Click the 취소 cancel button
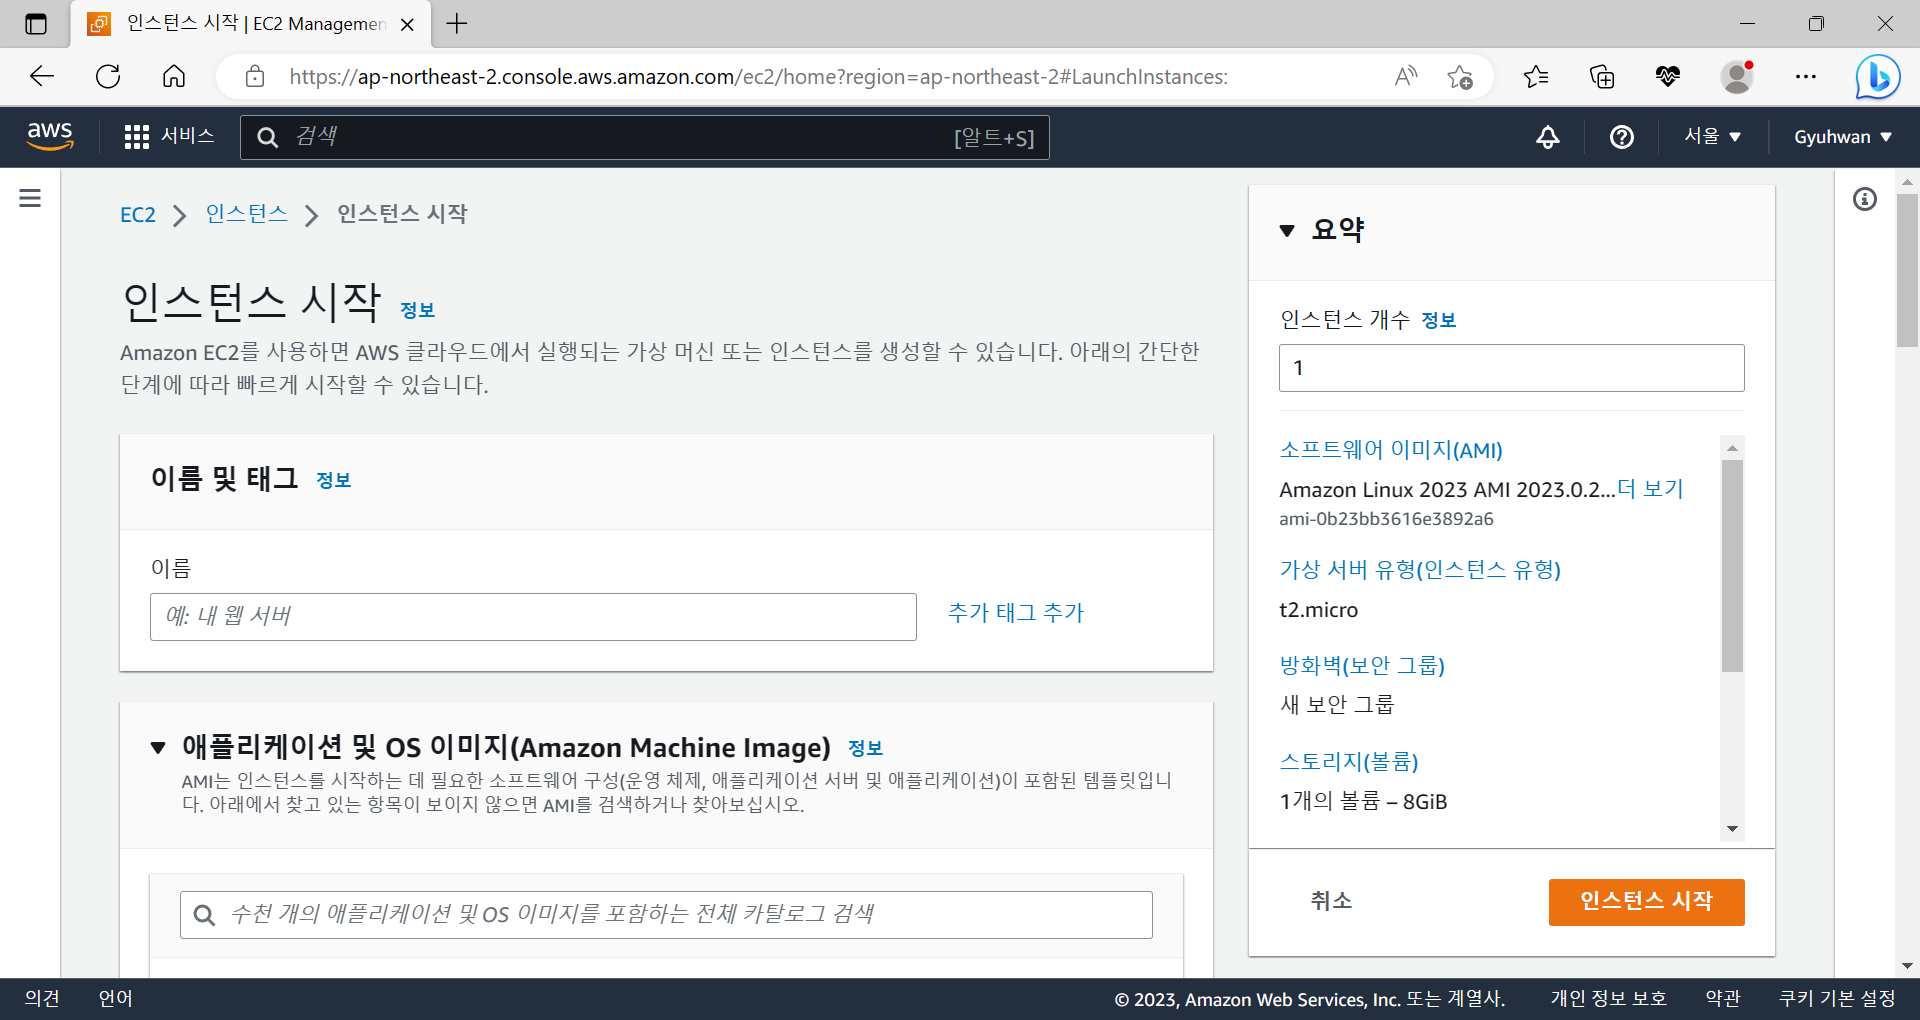This screenshot has width=1920, height=1020. pos(1331,901)
